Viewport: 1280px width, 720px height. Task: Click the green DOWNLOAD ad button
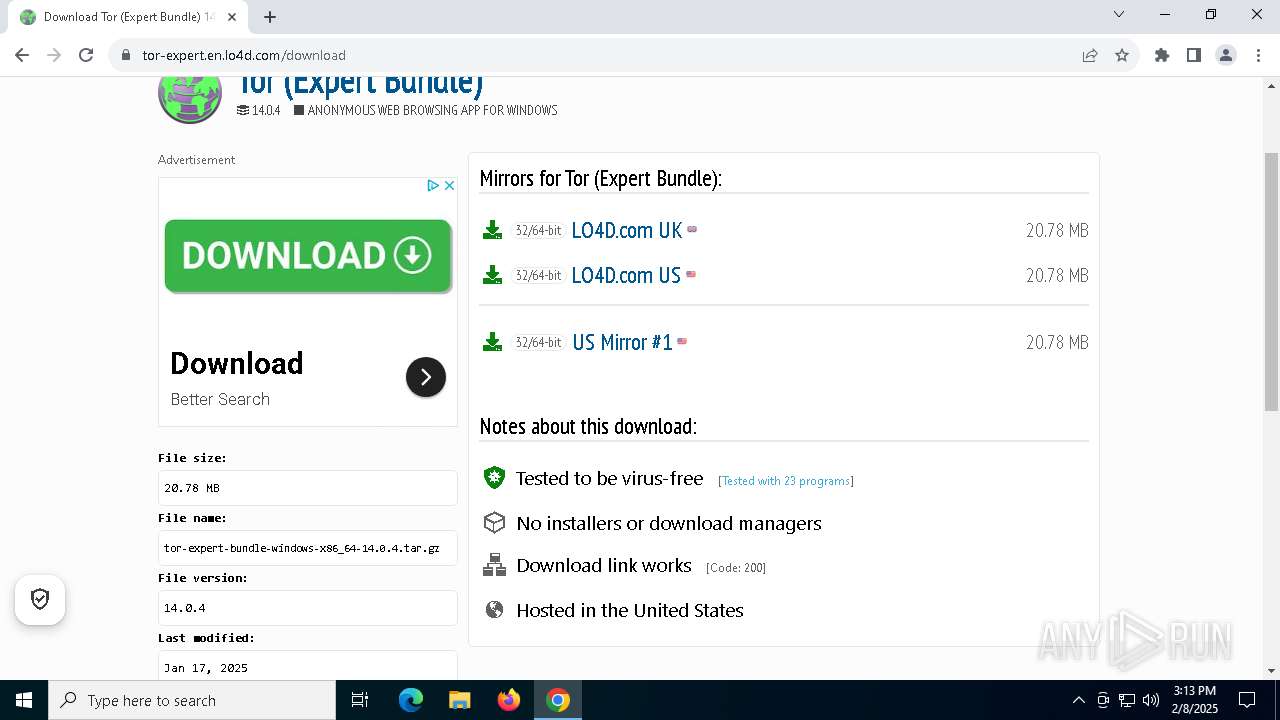pyautogui.click(x=308, y=256)
